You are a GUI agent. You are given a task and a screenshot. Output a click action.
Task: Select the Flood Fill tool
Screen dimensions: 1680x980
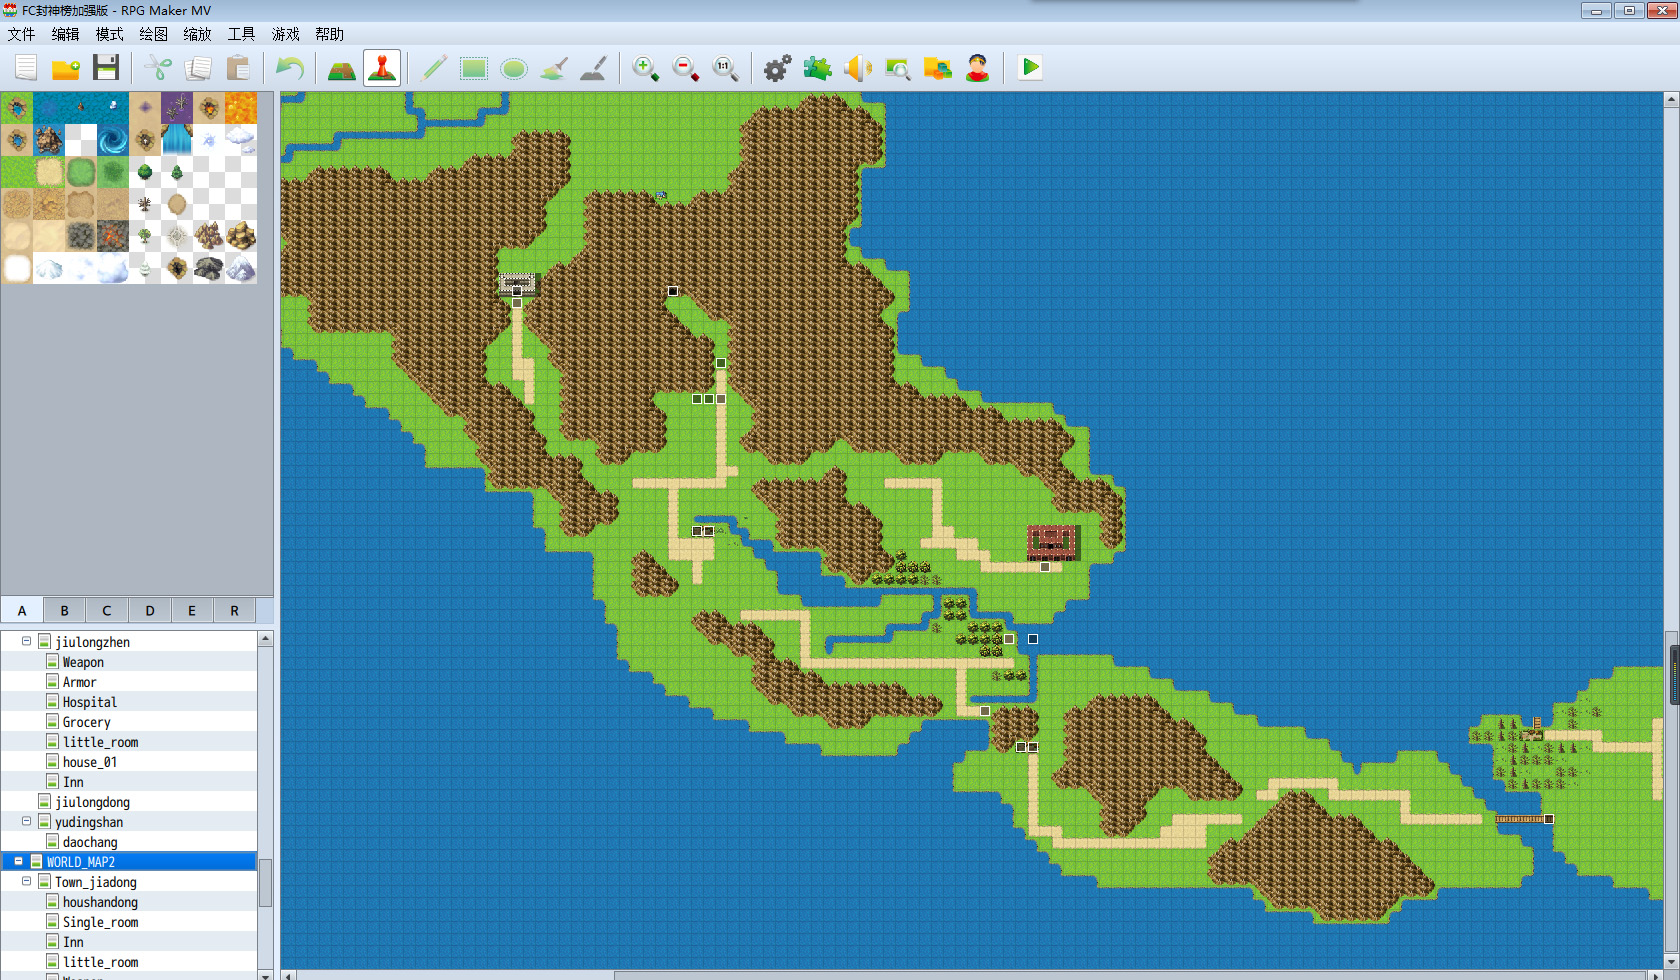554,68
